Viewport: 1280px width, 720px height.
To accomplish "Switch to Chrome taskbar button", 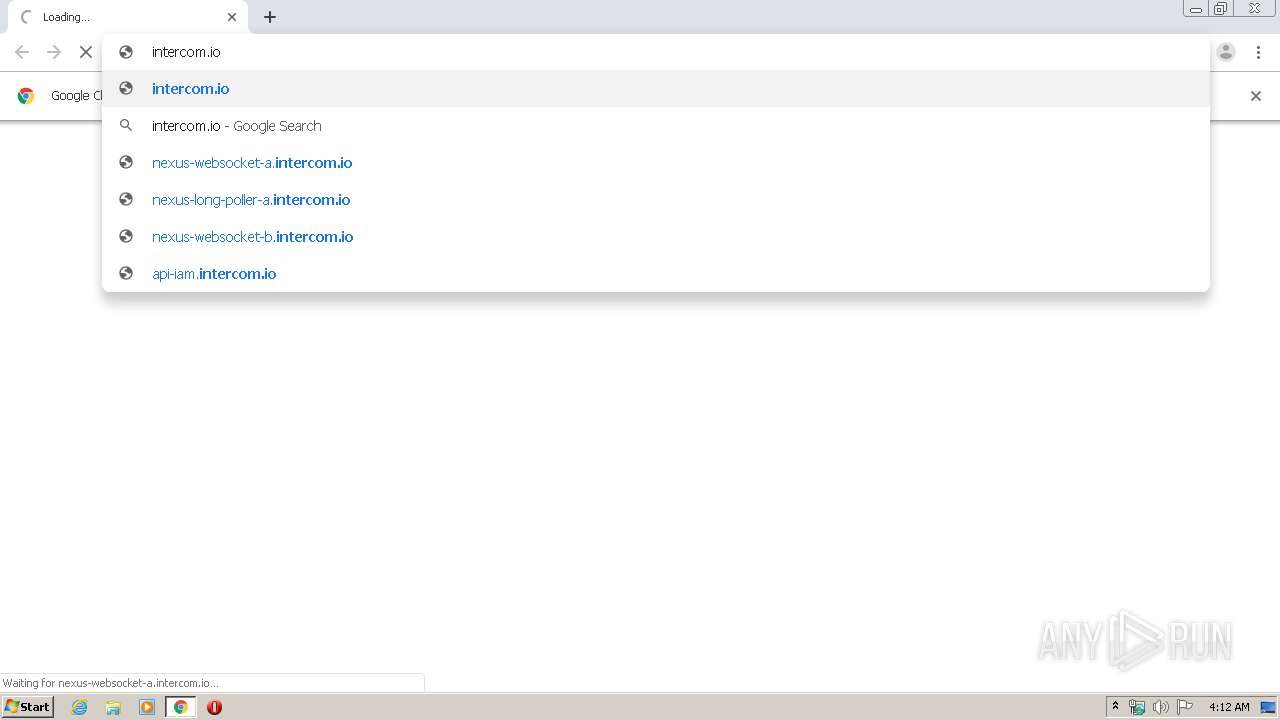I will (181, 707).
